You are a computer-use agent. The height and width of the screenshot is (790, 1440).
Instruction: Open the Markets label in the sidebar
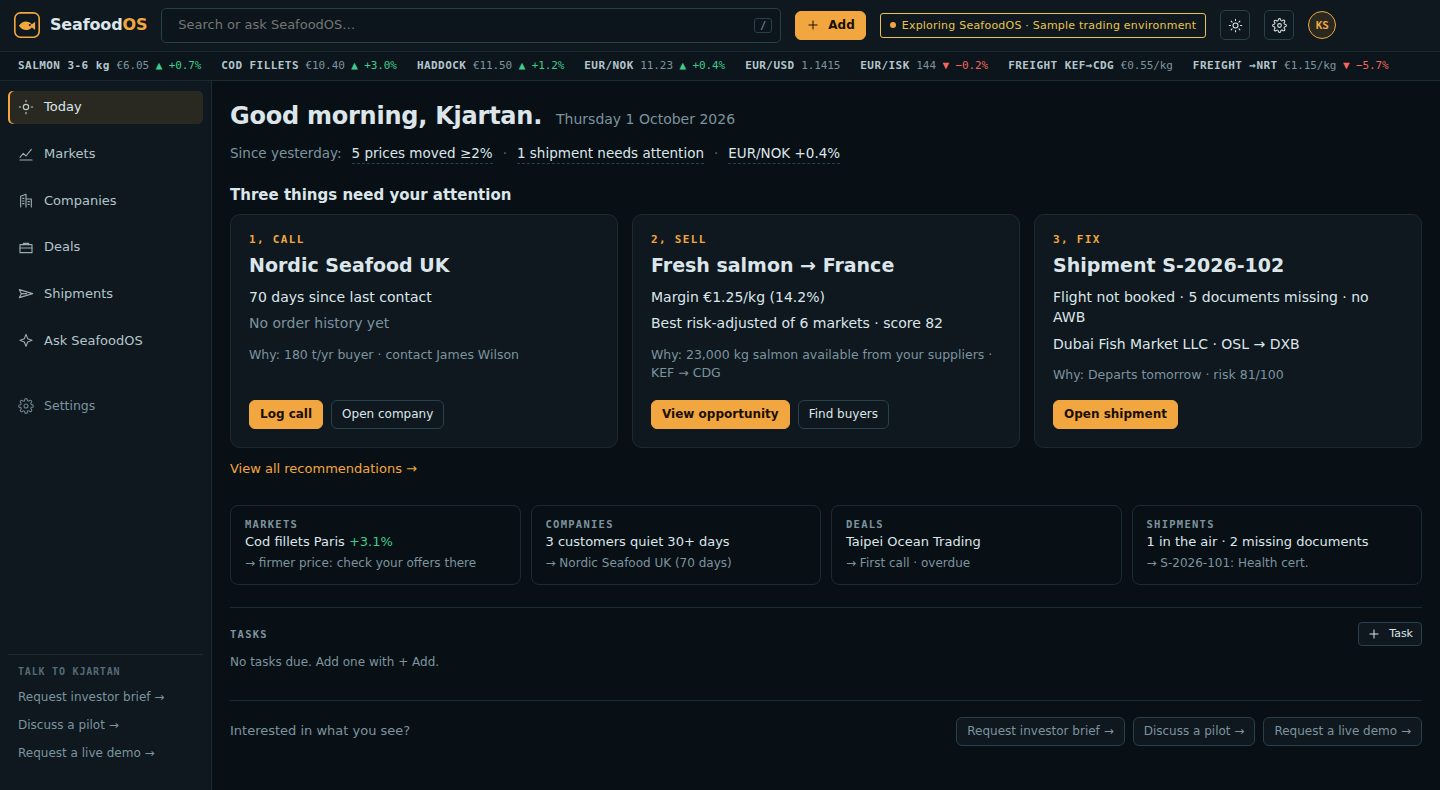[70, 154]
